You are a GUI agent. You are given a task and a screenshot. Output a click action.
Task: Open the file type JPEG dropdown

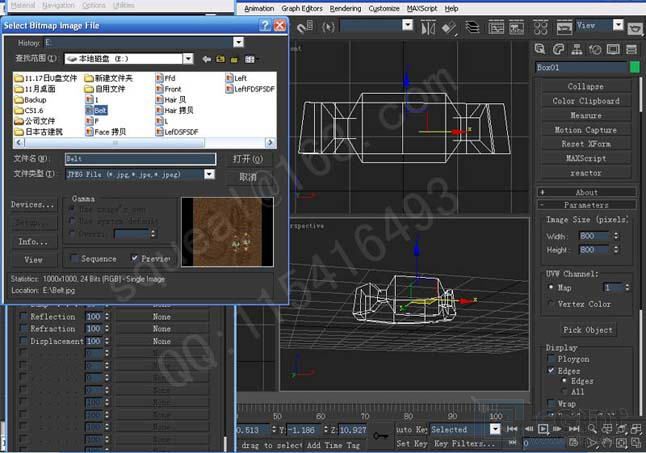209,174
